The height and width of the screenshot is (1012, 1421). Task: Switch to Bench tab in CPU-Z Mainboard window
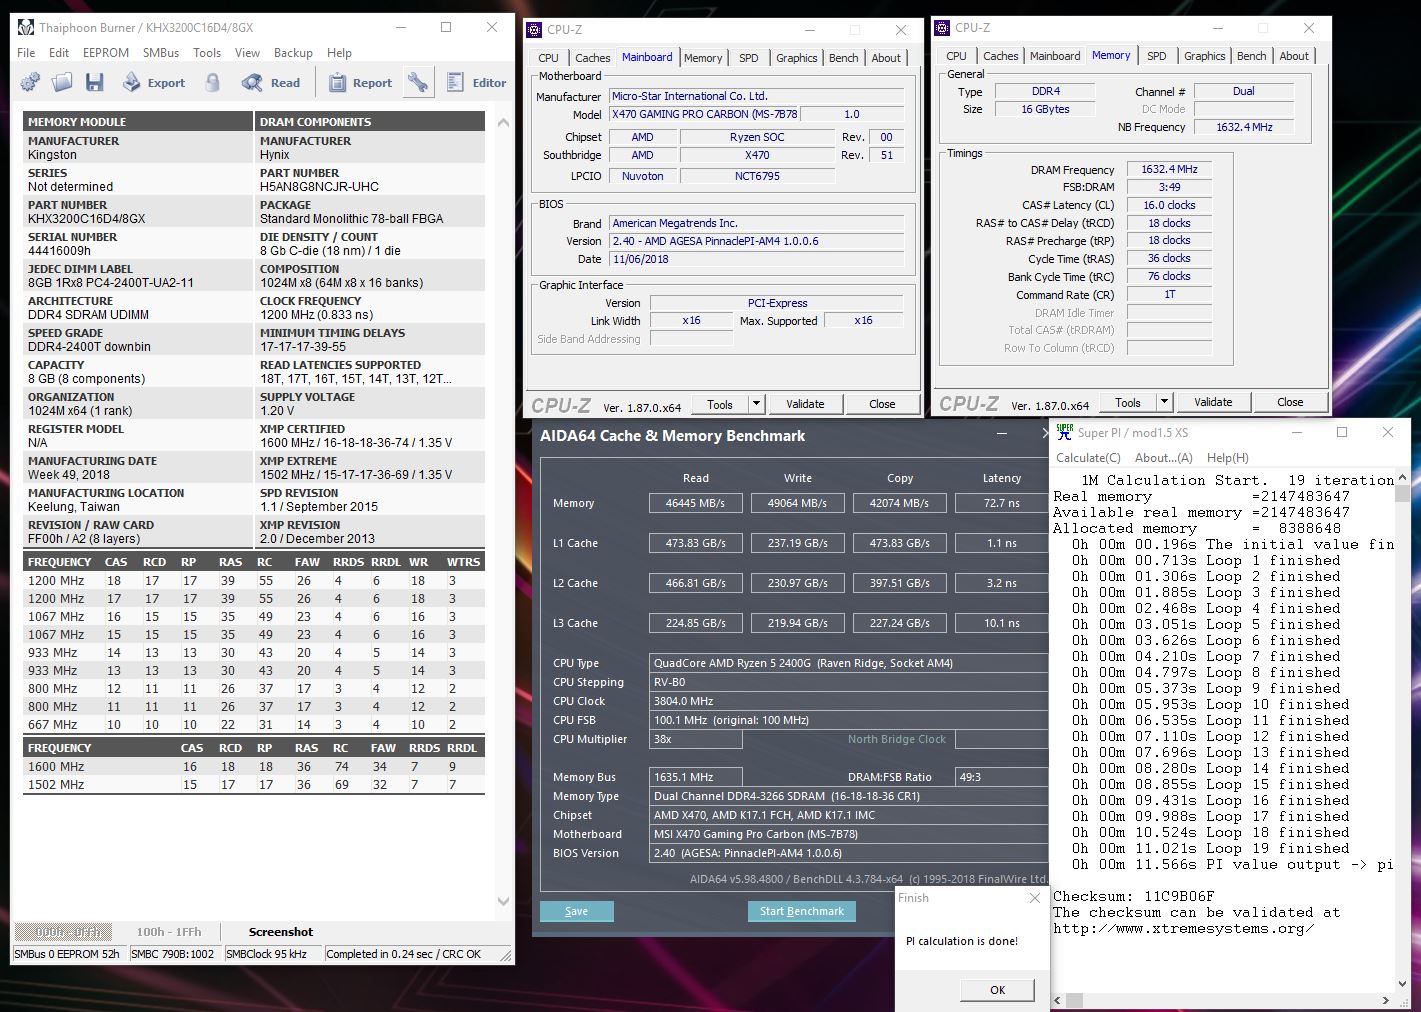(843, 58)
